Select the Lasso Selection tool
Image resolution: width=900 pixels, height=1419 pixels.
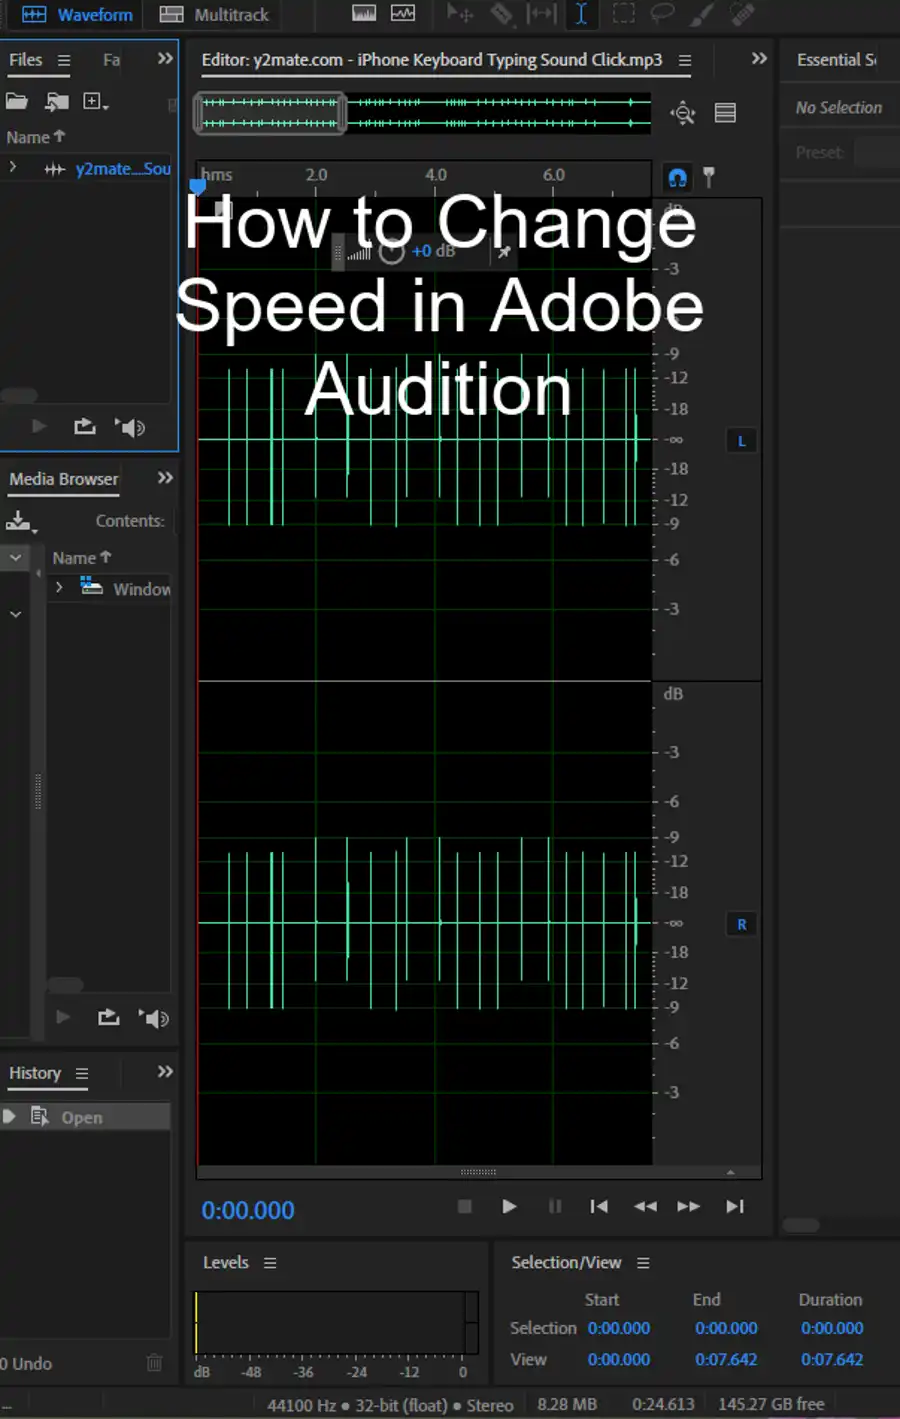point(662,14)
